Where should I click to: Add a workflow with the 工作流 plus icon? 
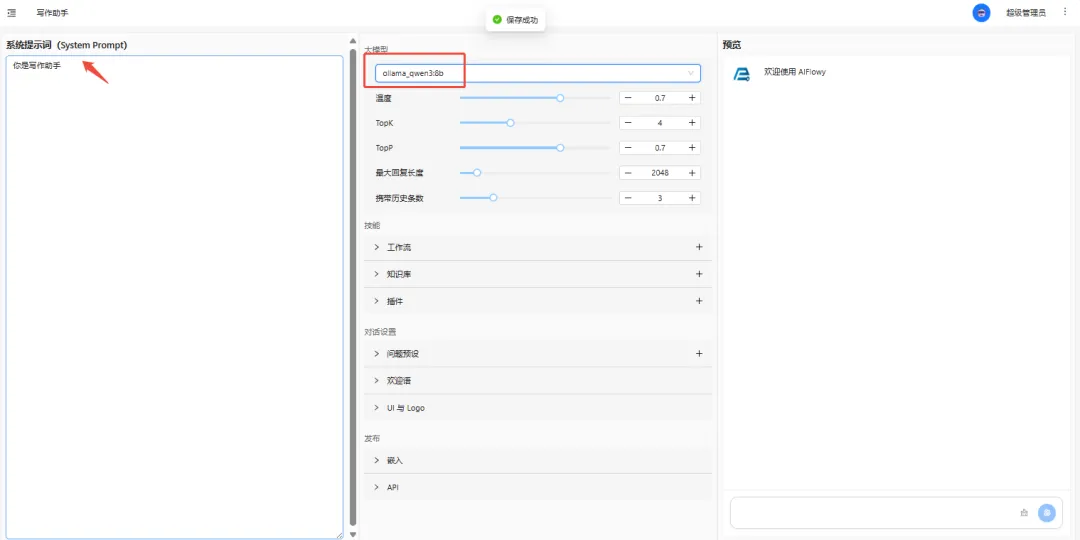coord(699,247)
